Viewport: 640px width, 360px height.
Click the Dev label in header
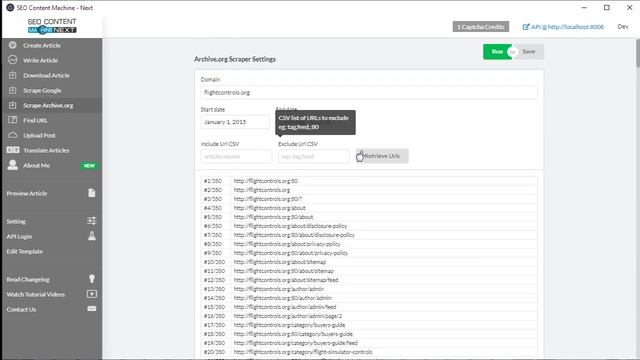pyautogui.click(x=623, y=27)
